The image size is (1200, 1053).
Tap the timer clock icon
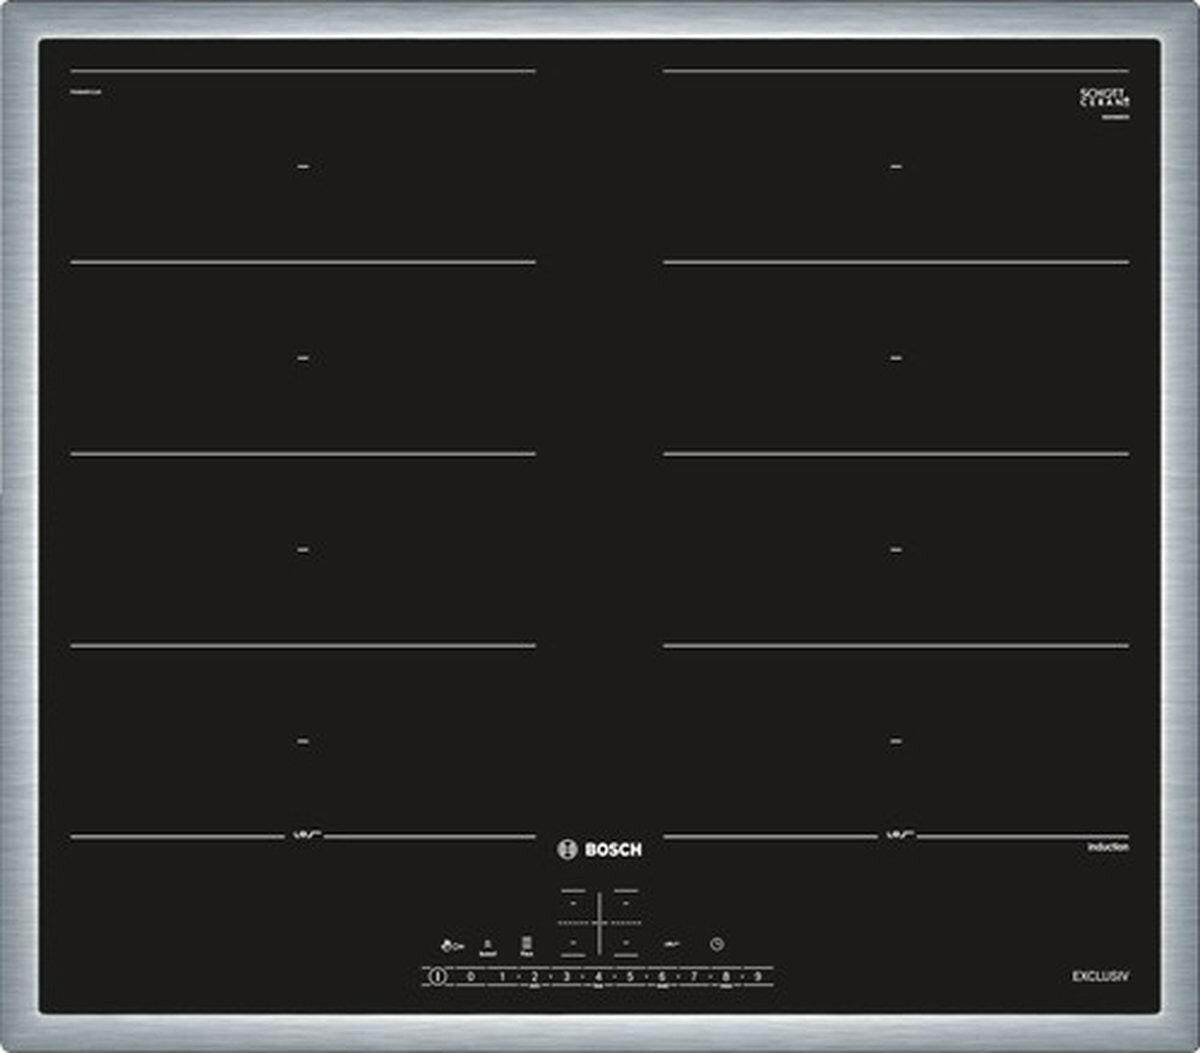[716, 944]
